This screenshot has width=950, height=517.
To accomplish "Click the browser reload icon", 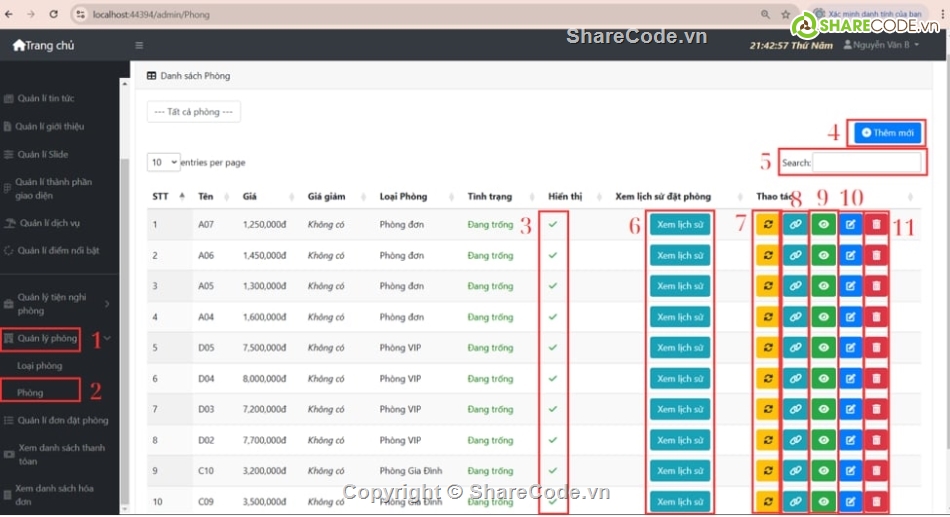I will pos(53,14).
